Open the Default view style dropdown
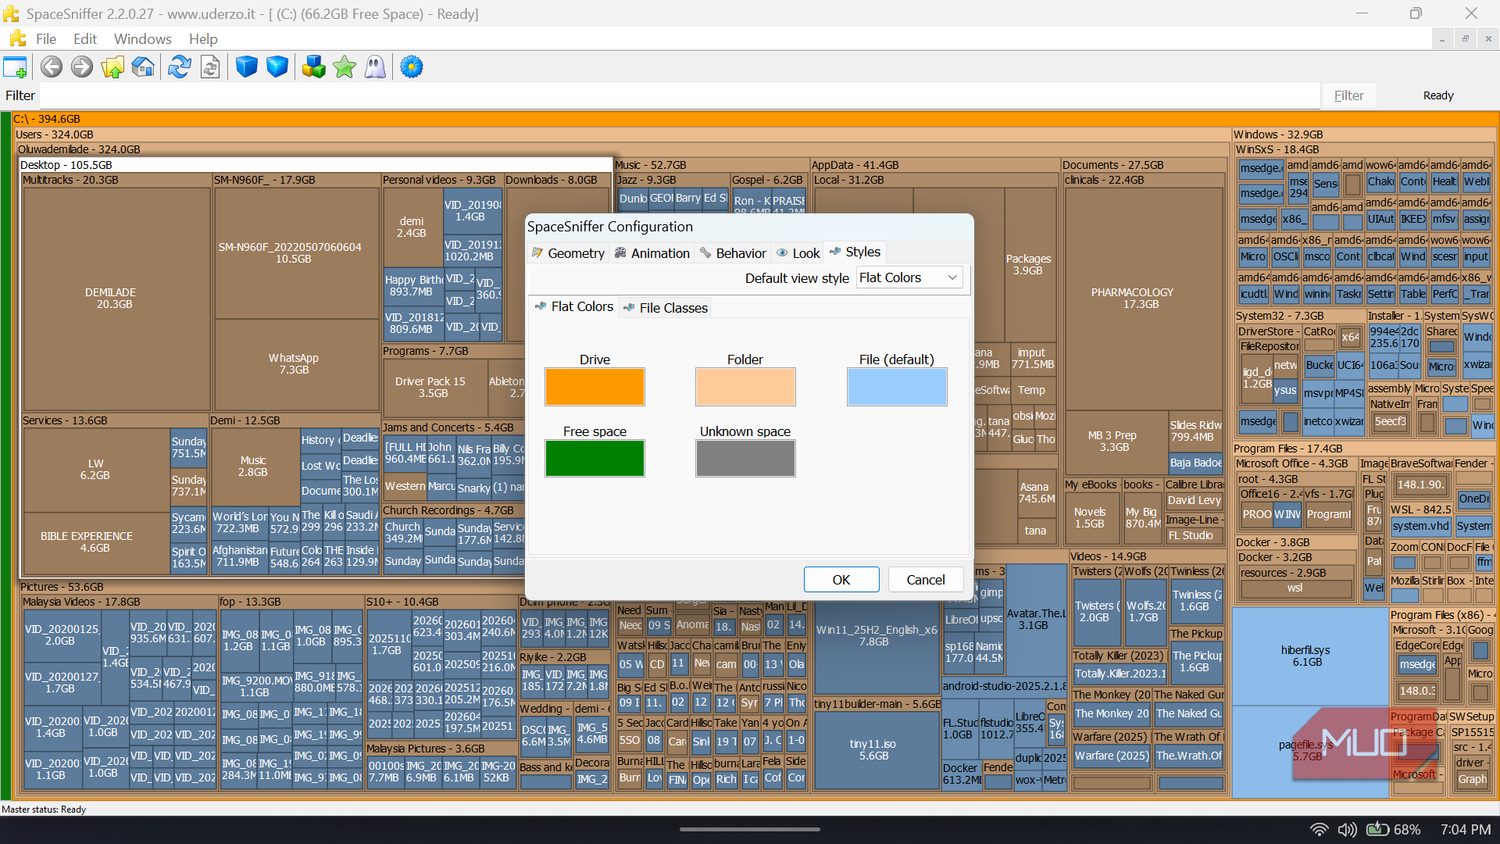Screen dimensions: 1500x844 tap(909, 278)
